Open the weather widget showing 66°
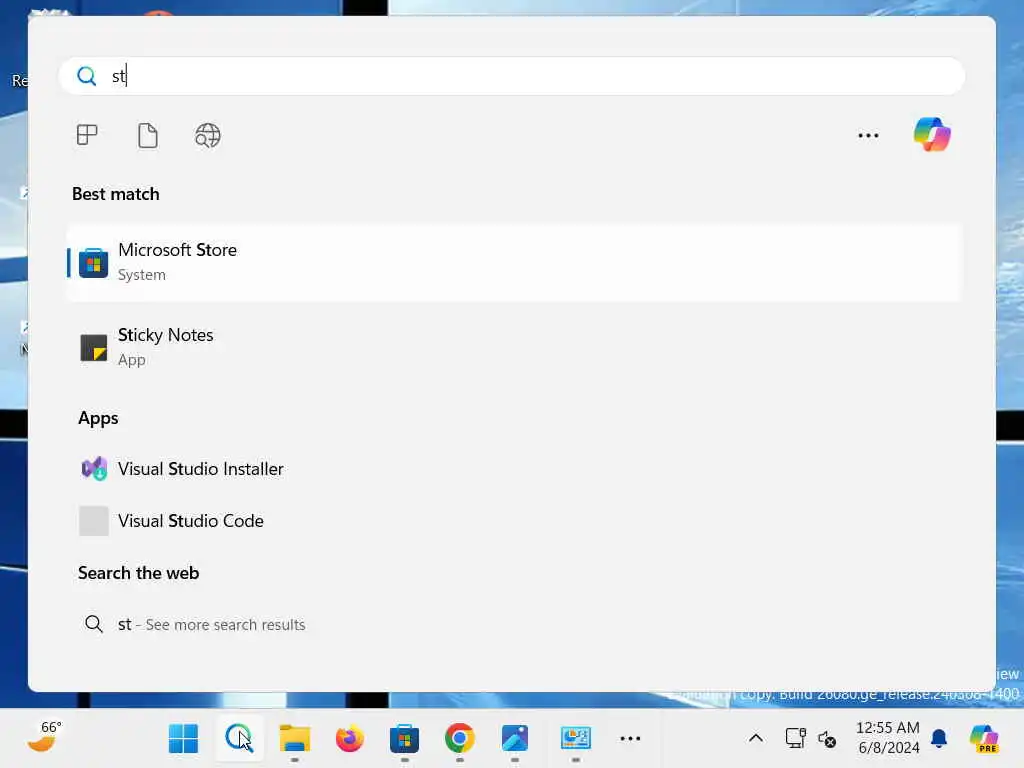Screen dimensions: 1024x768 [44, 737]
